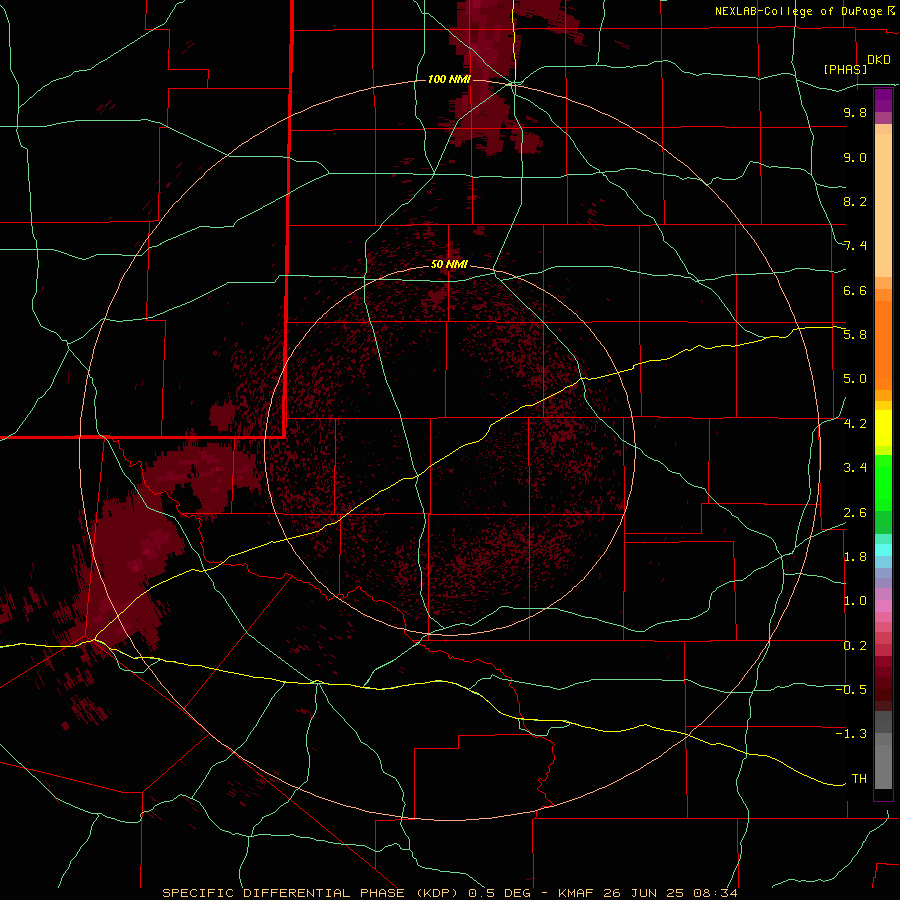
Task: Pick the bright green color scale segment
Action: (883, 482)
